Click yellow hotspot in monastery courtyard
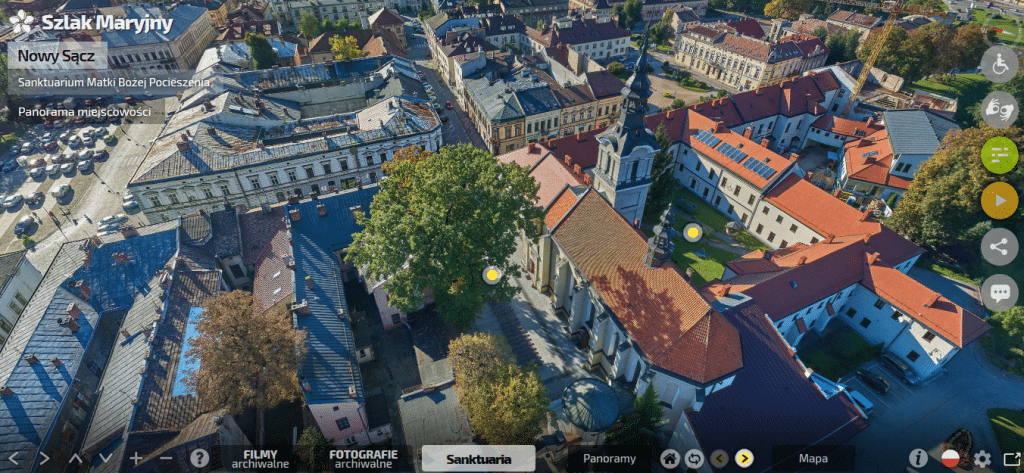The image size is (1024, 473). [692, 232]
